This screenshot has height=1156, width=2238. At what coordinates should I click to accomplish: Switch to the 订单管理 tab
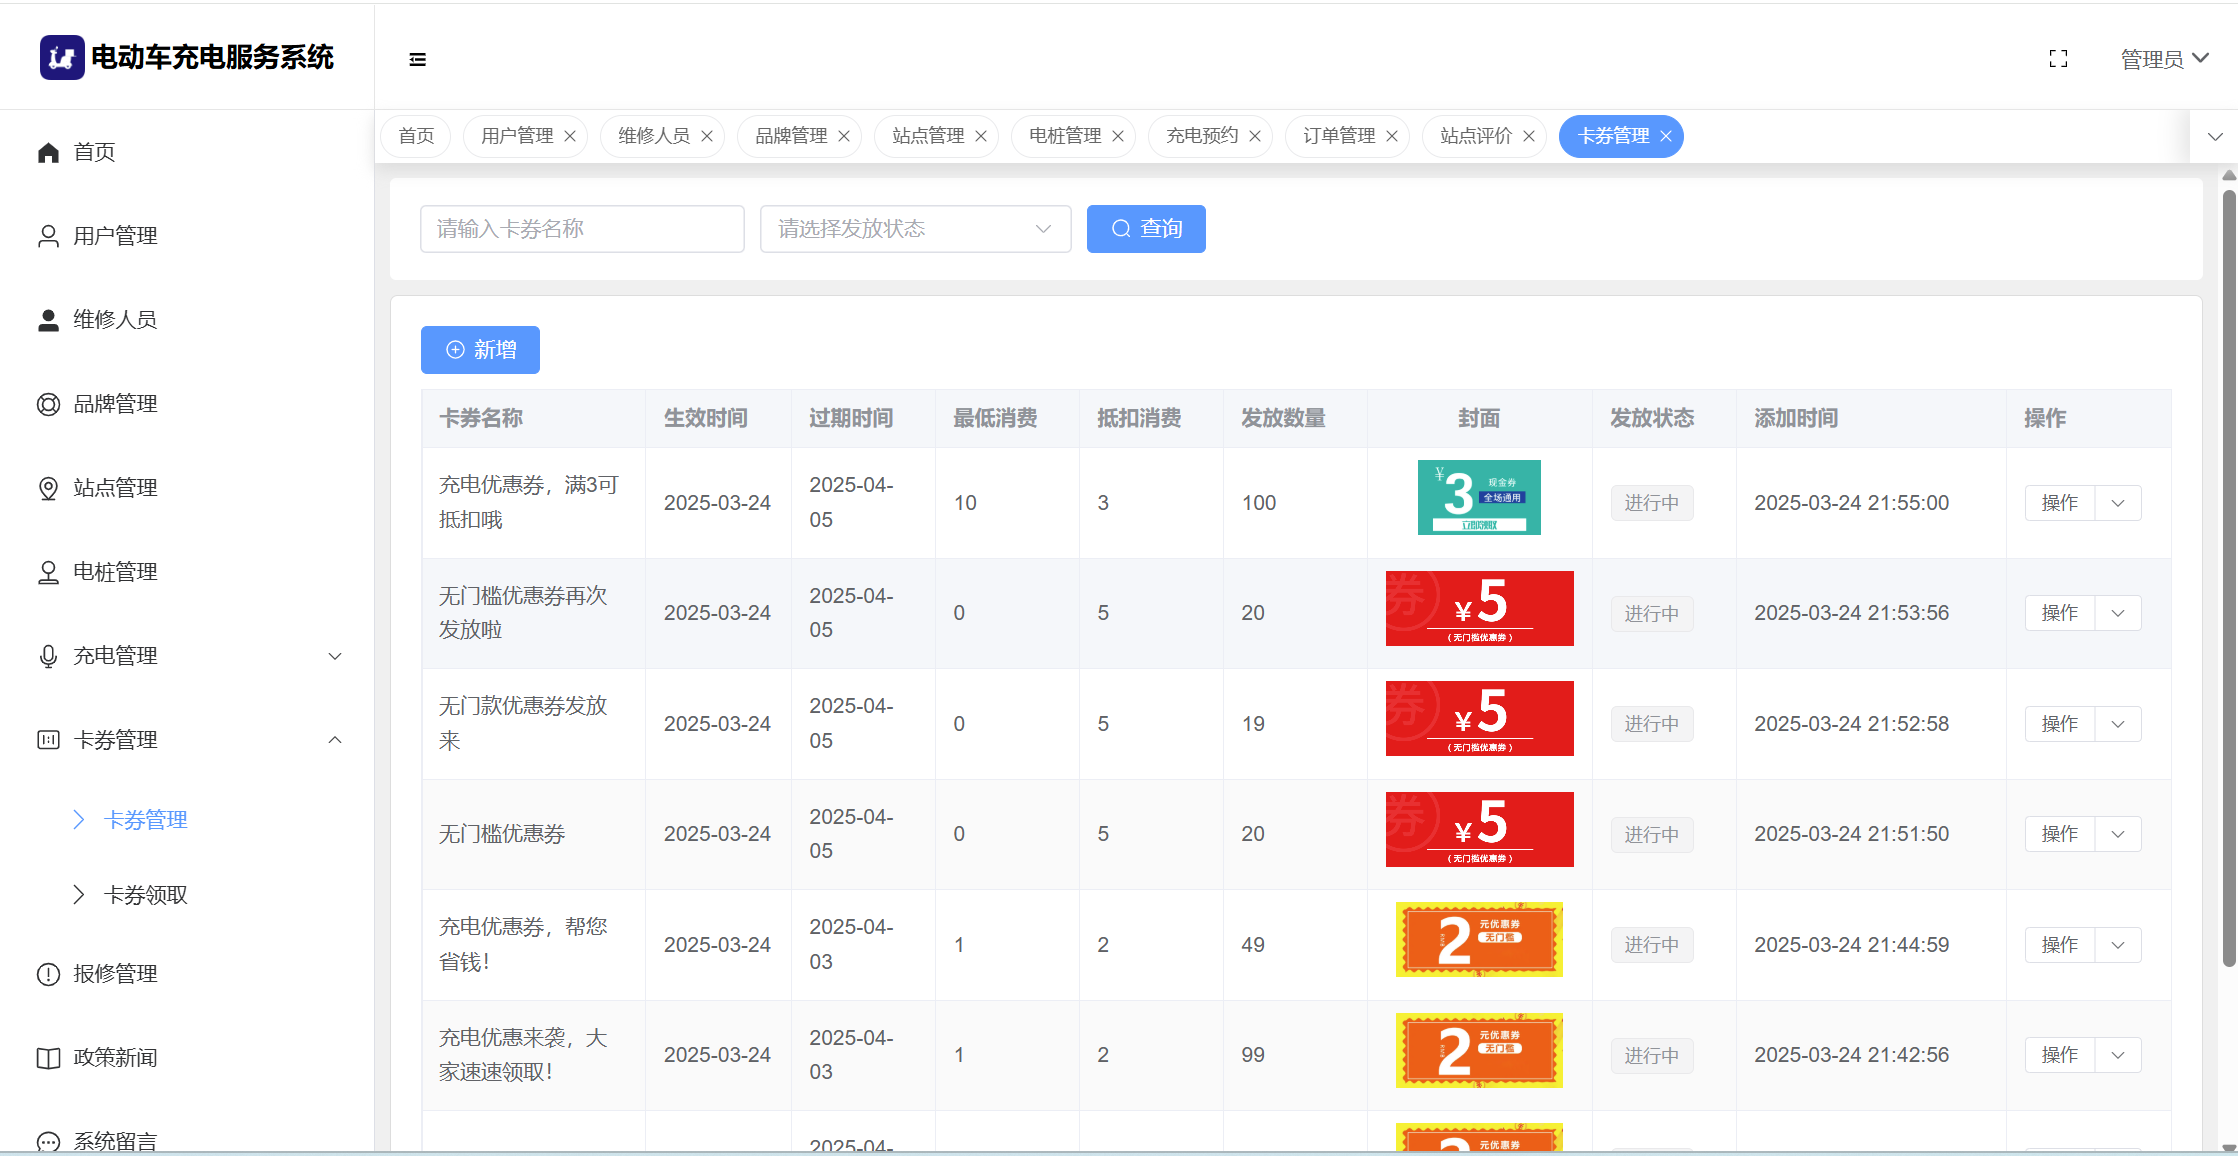pyautogui.click(x=1338, y=136)
